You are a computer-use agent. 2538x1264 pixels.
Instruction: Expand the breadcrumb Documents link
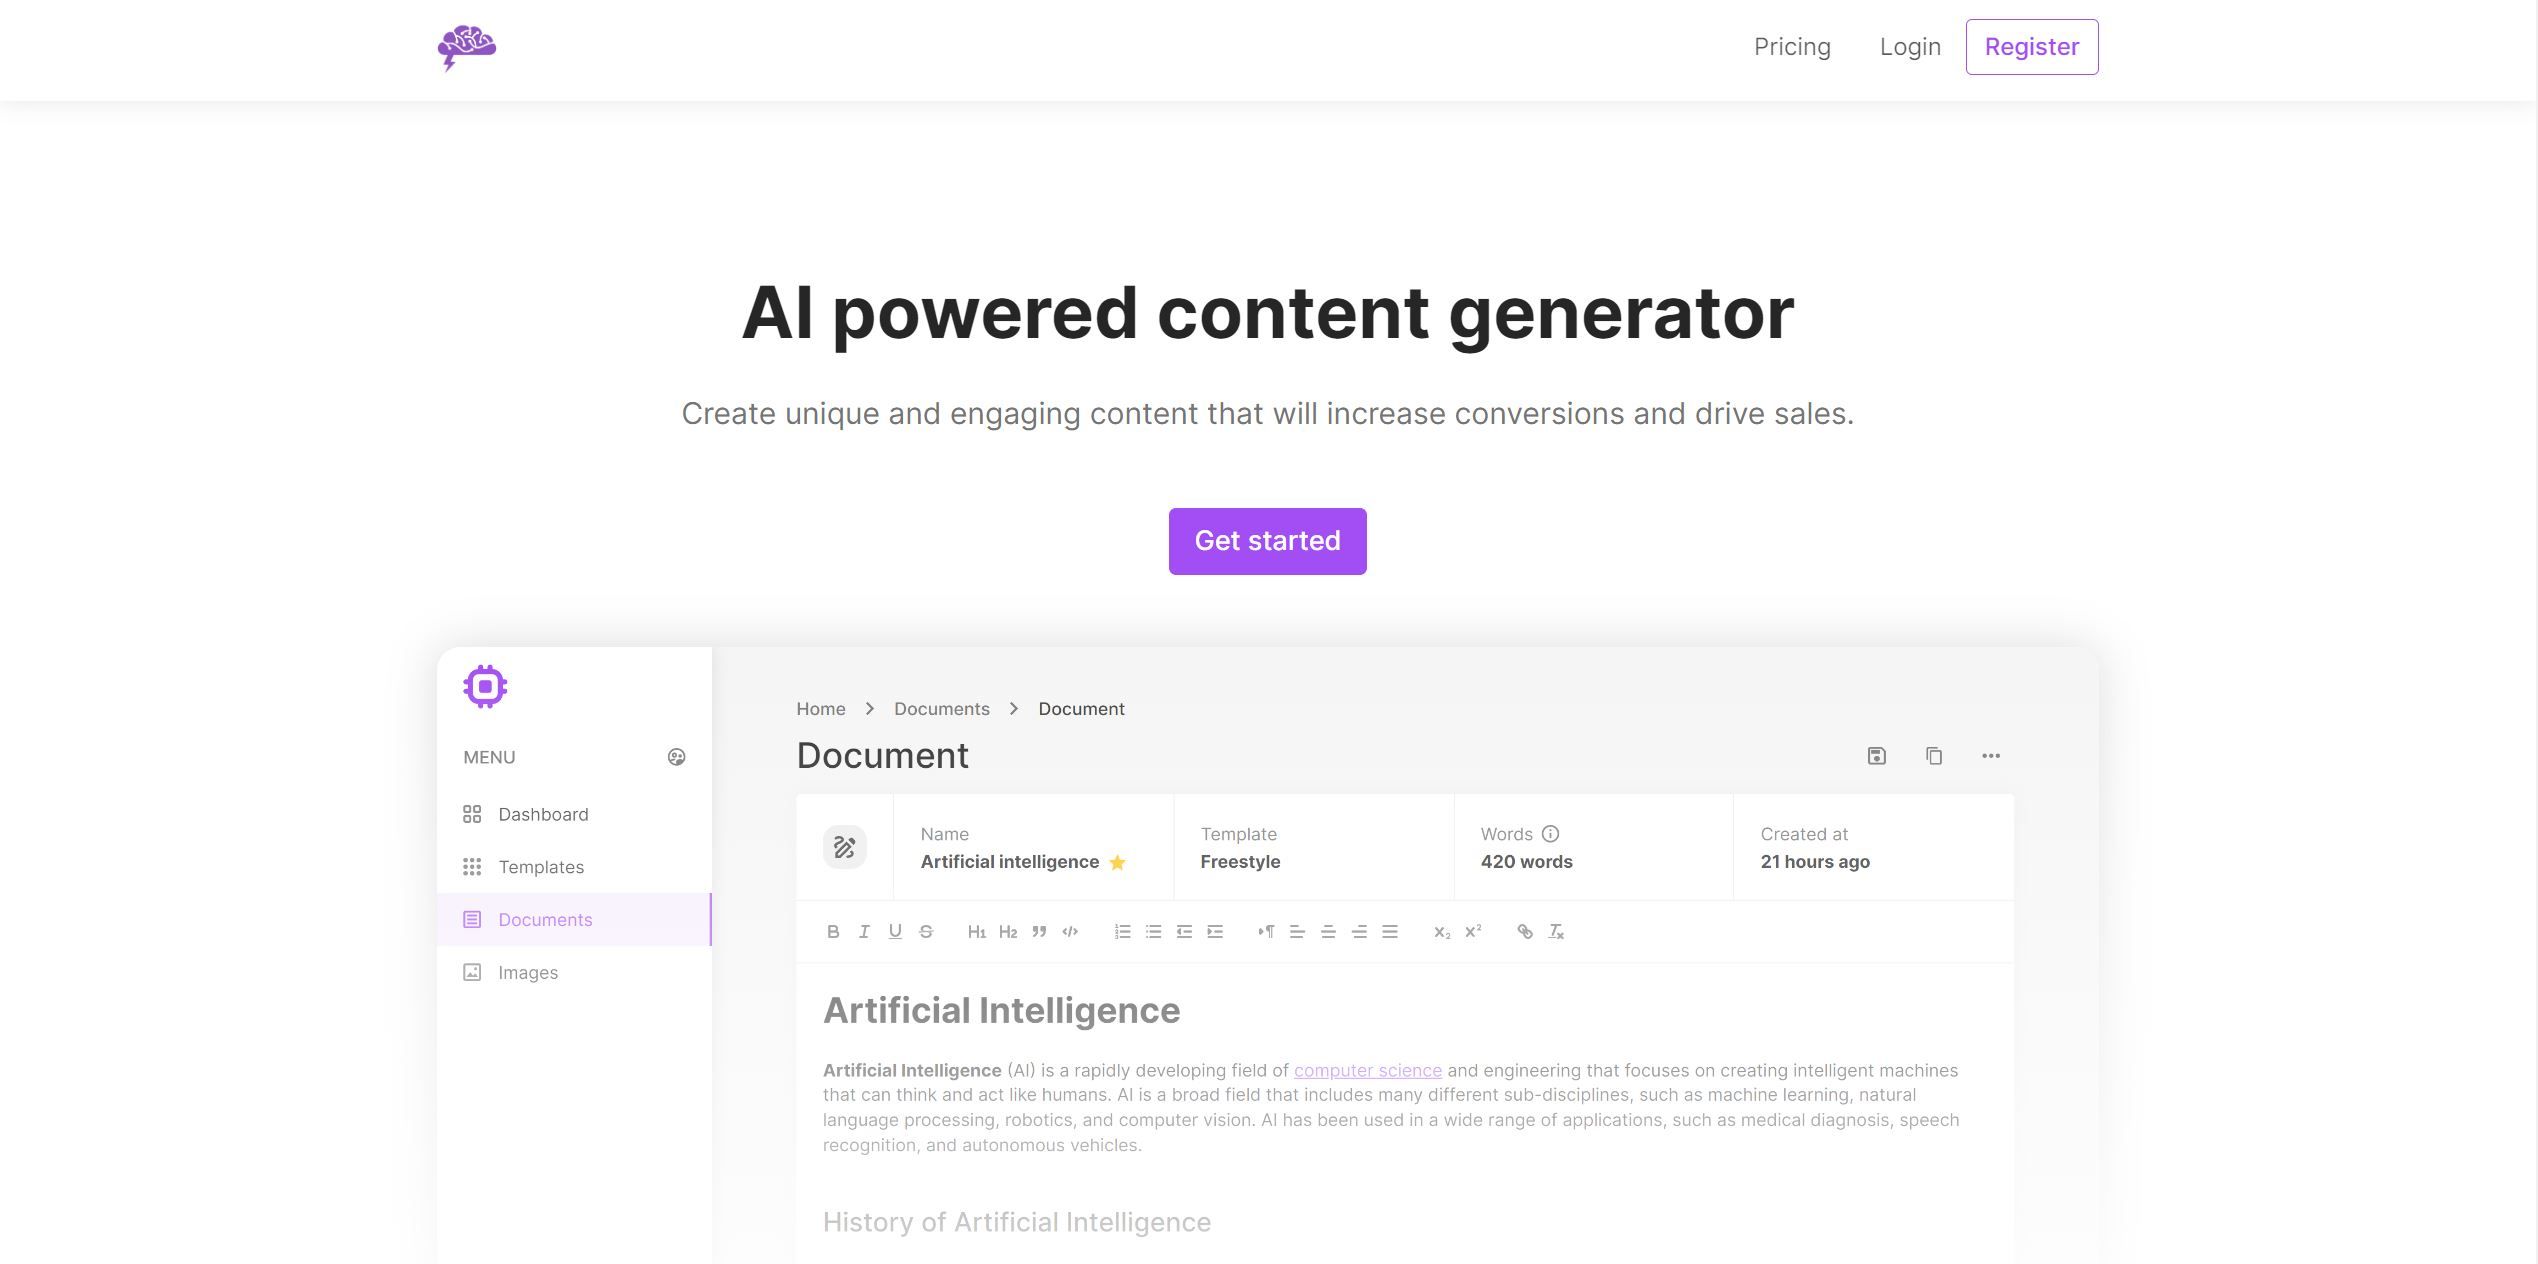(942, 707)
